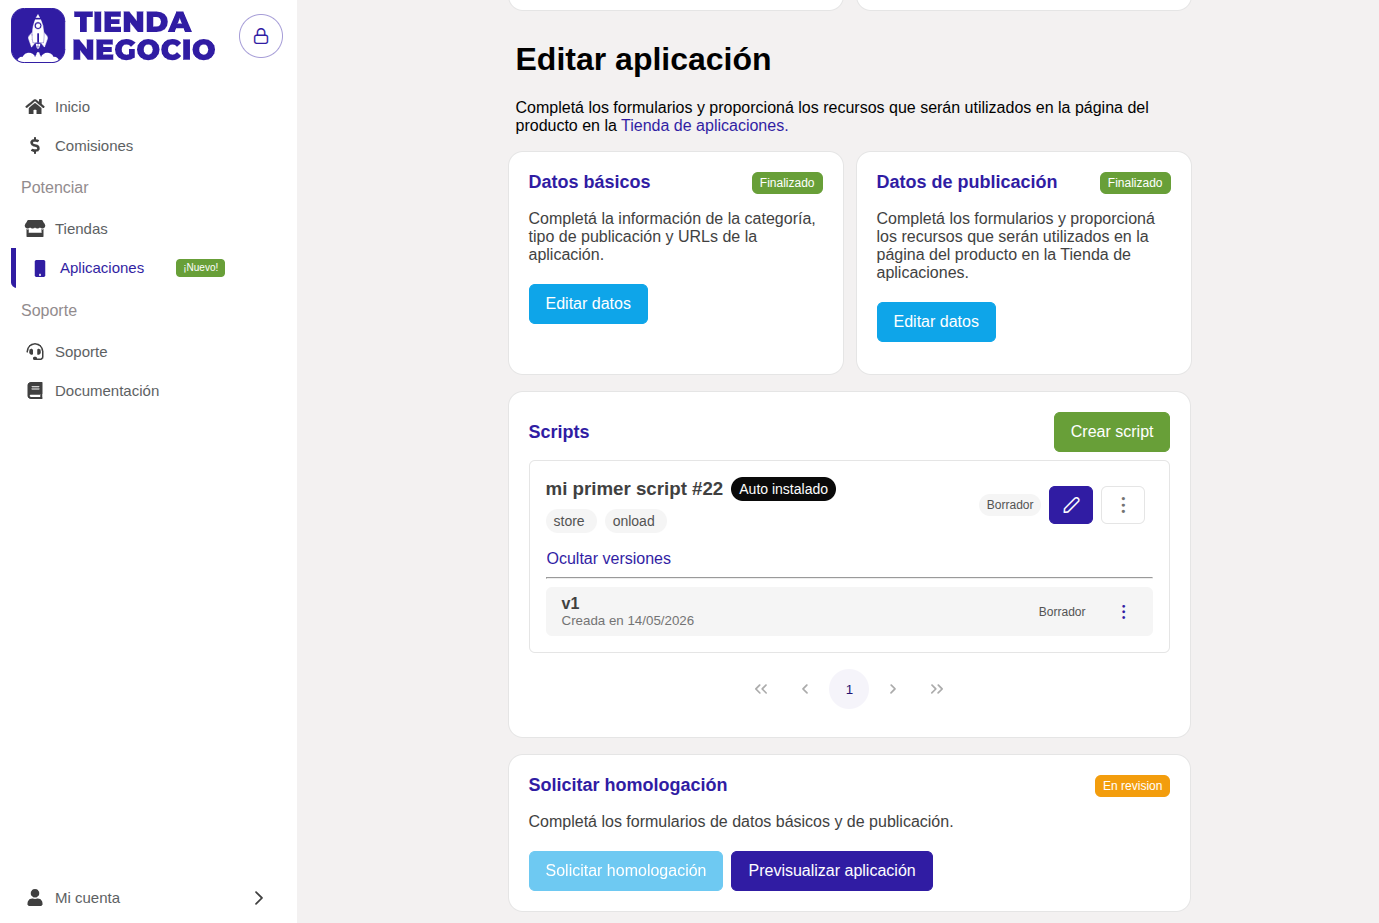This screenshot has width=1379, height=923.
Task: Click the Borrador status beside pencil button
Action: (1010, 505)
